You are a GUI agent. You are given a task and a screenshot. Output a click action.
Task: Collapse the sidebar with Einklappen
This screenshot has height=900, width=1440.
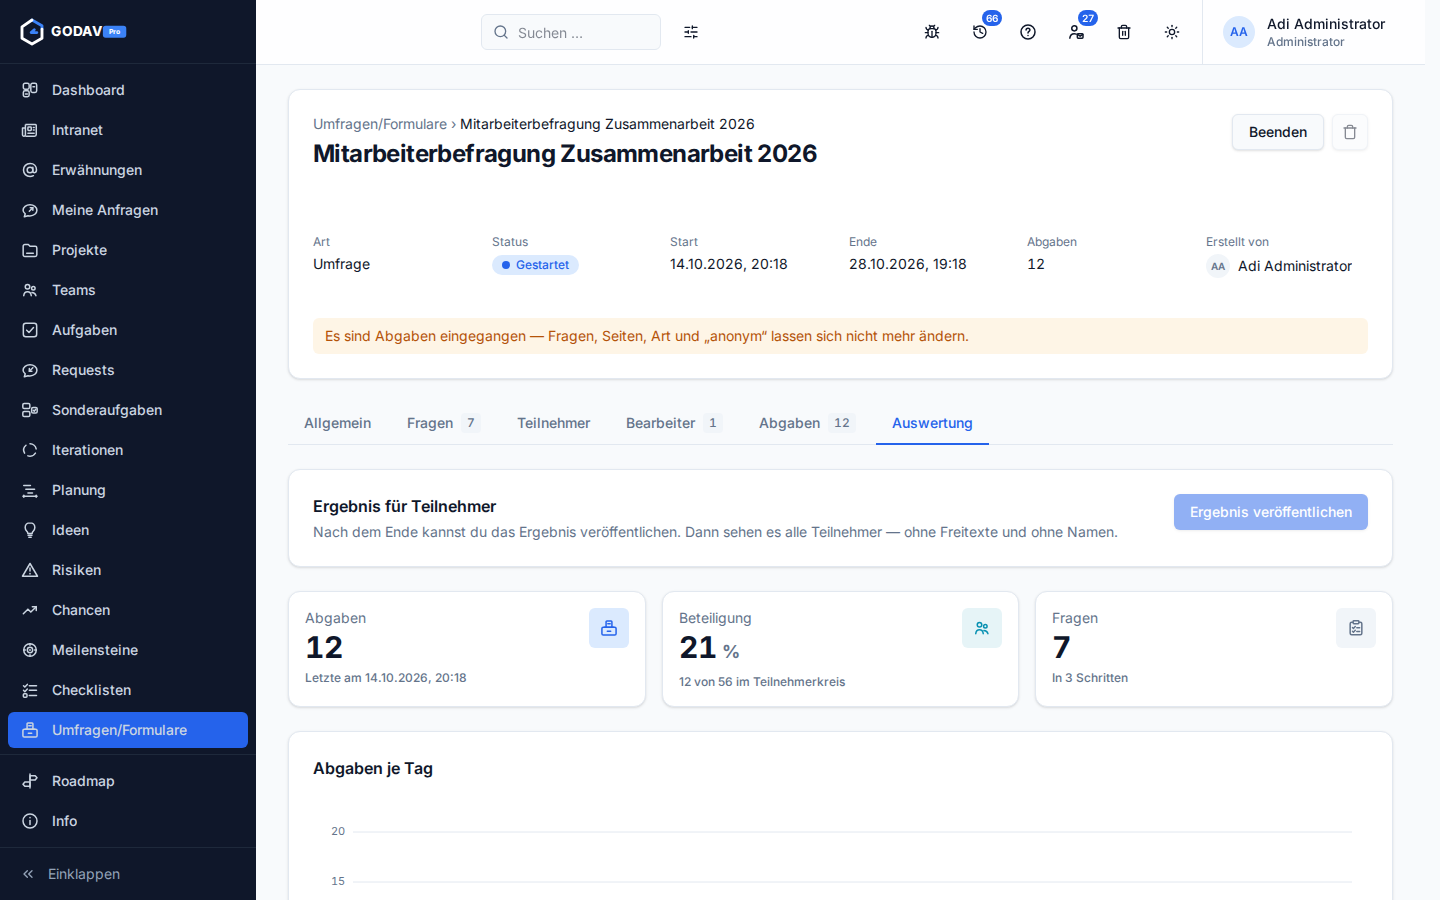tap(128, 874)
